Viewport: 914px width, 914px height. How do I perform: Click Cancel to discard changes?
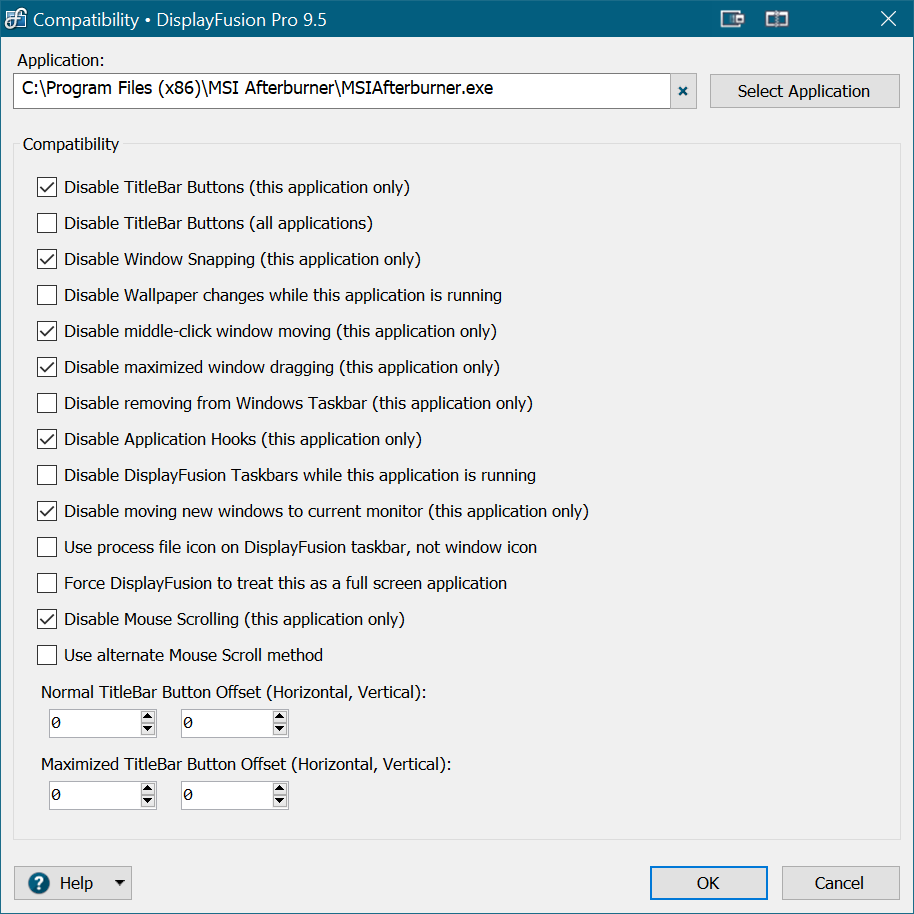pos(840,883)
